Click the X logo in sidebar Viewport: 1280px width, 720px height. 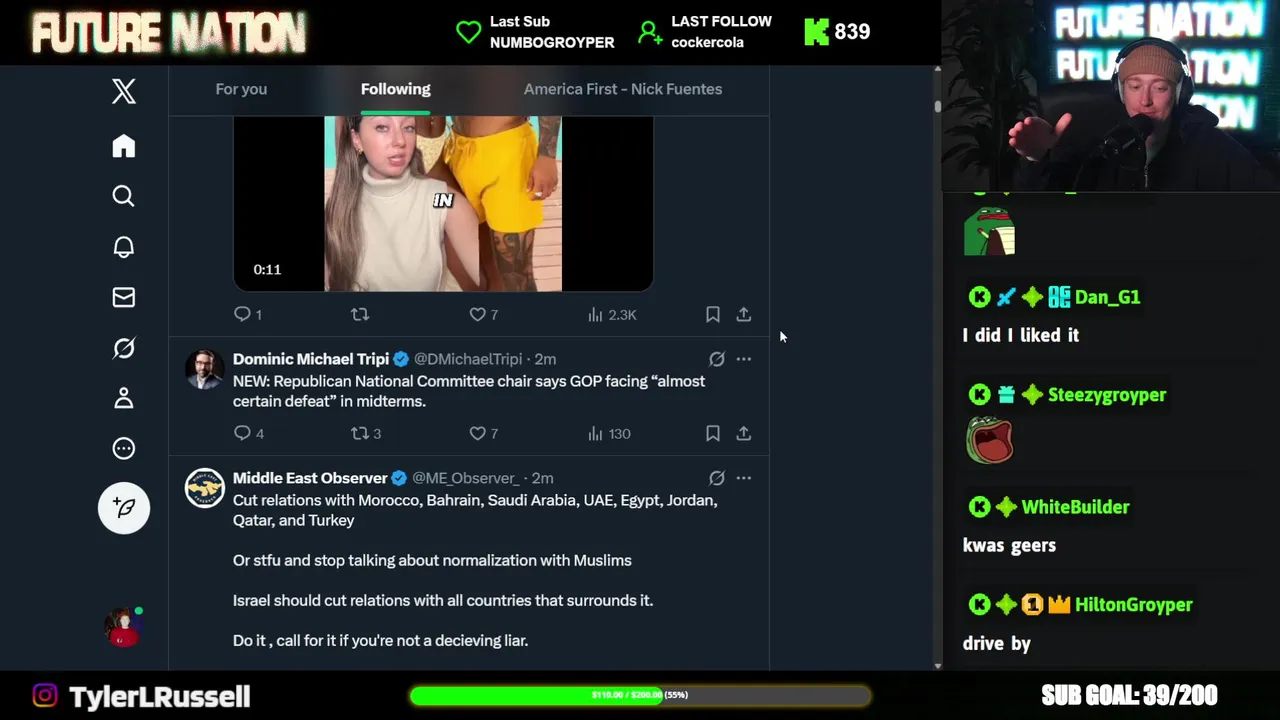[x=123, y=91]
